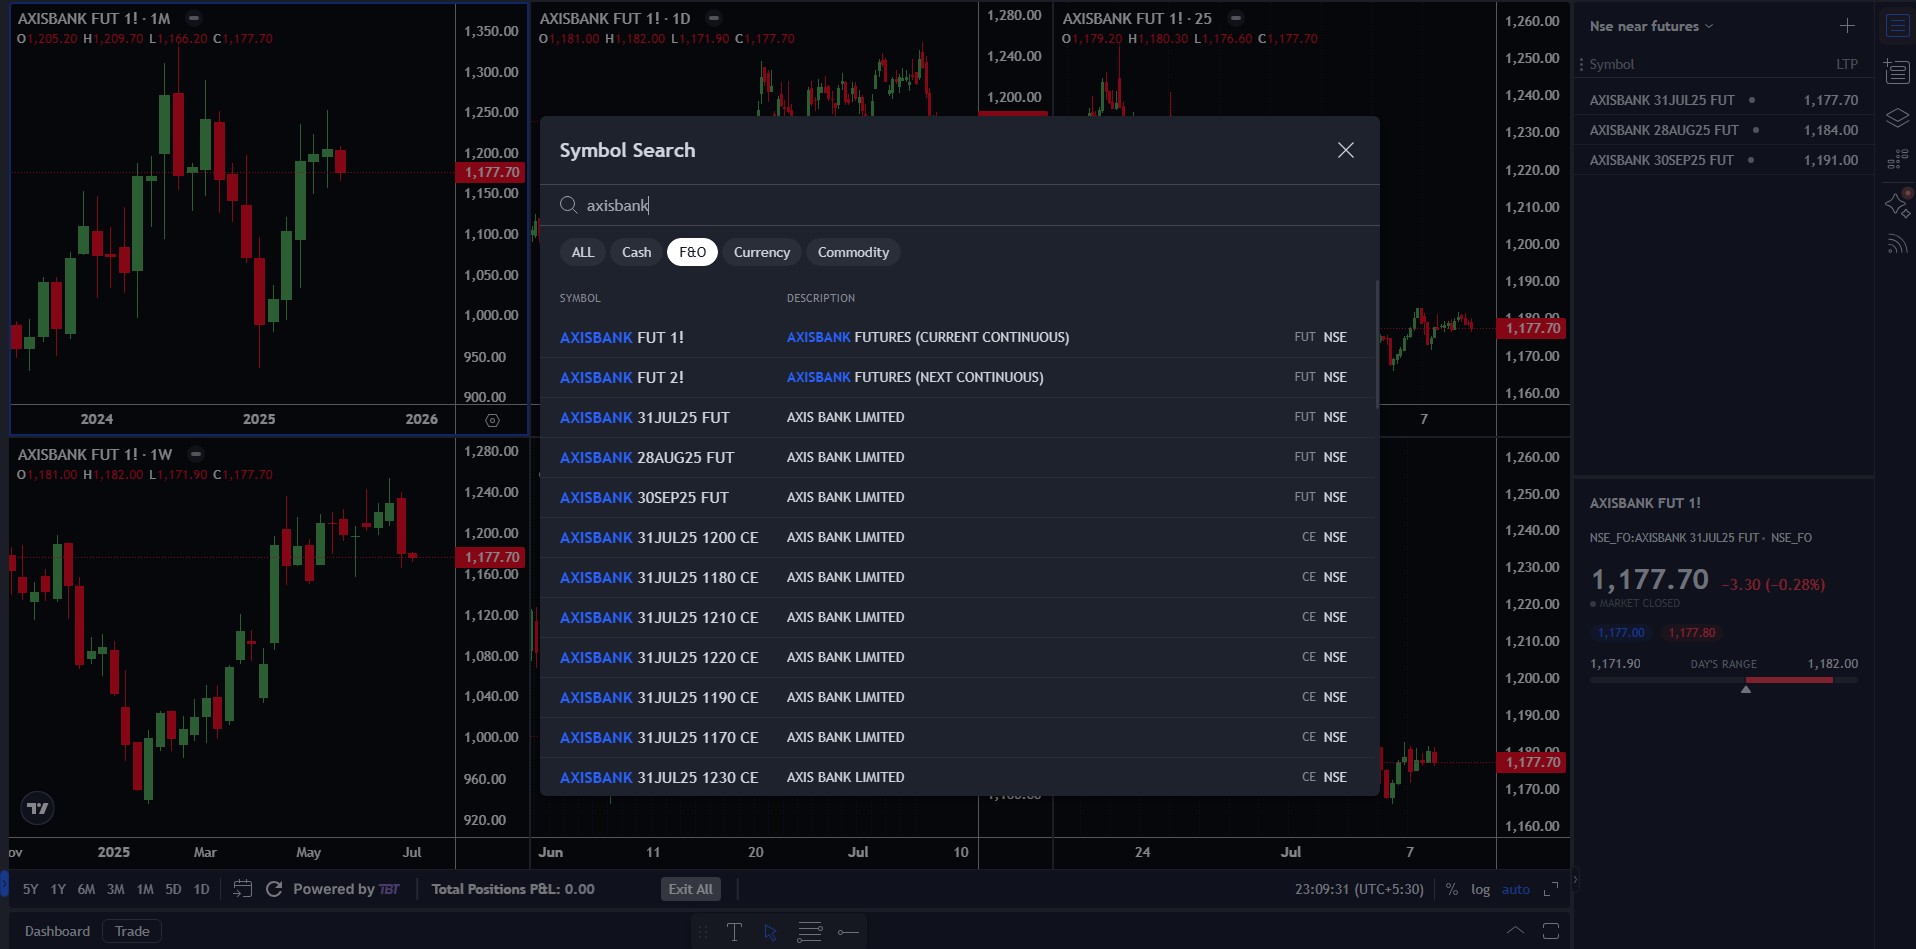The width and height of the screenshot is (1916, 949).
Task: Set chart range to 1M
Action: 145,889
